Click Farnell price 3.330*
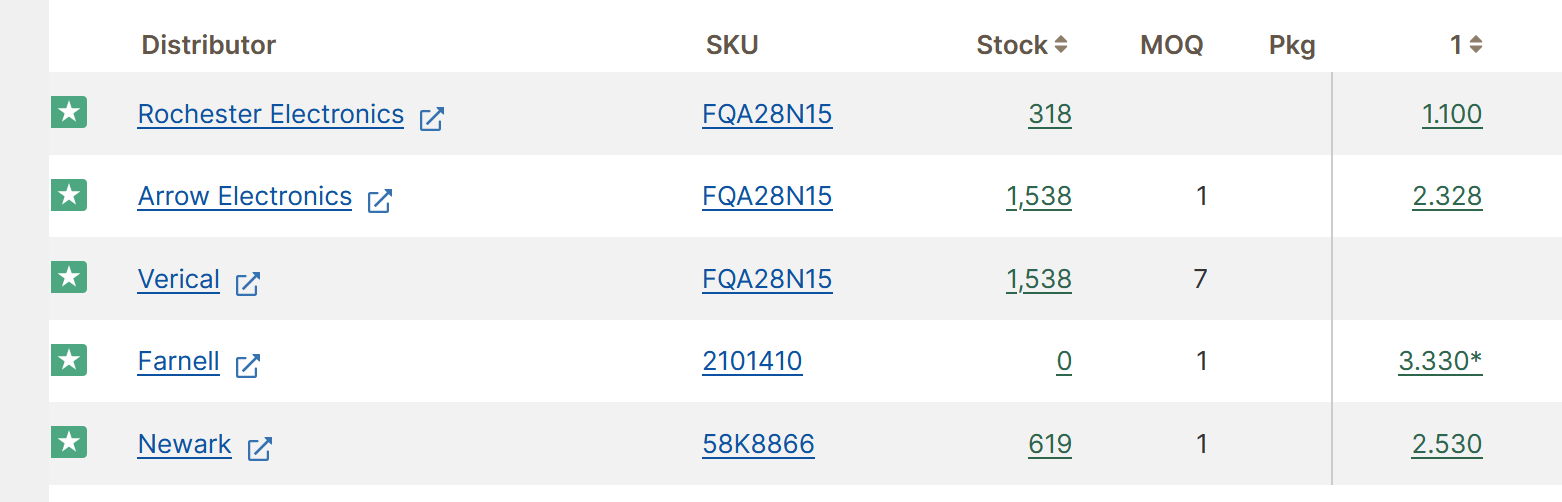The height and width of the screenshot is (502, 1562). (1440, 361)
